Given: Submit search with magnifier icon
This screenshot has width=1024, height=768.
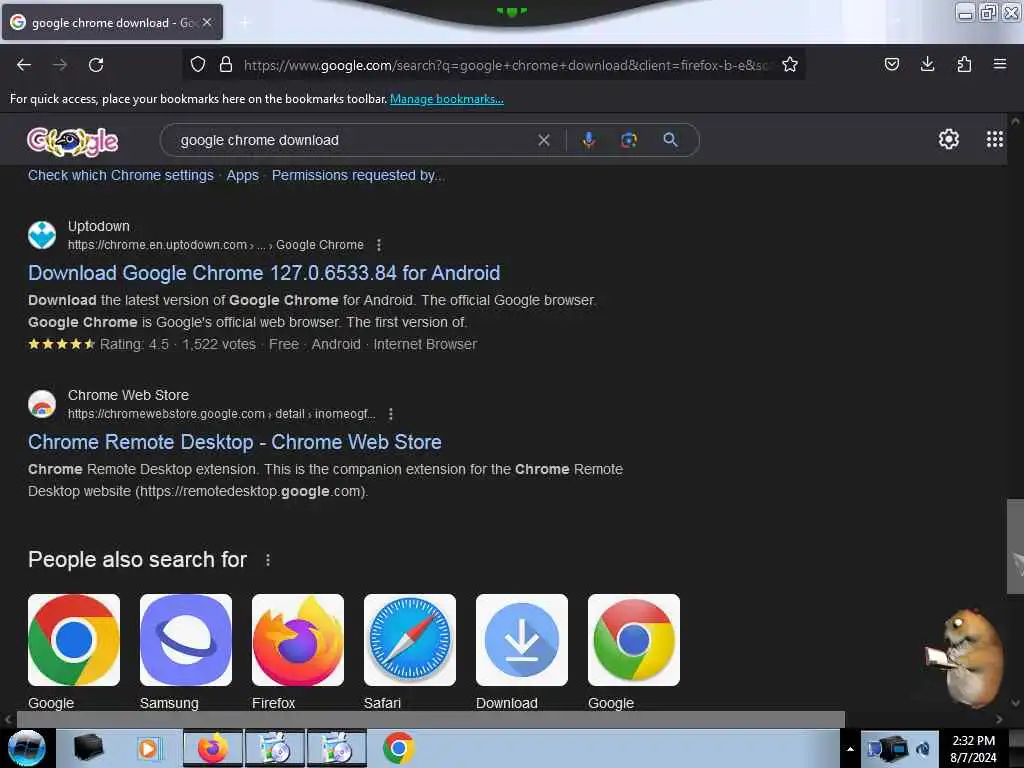Looking at the screenshot, I should pyautogui.click(x=670, y=140).
